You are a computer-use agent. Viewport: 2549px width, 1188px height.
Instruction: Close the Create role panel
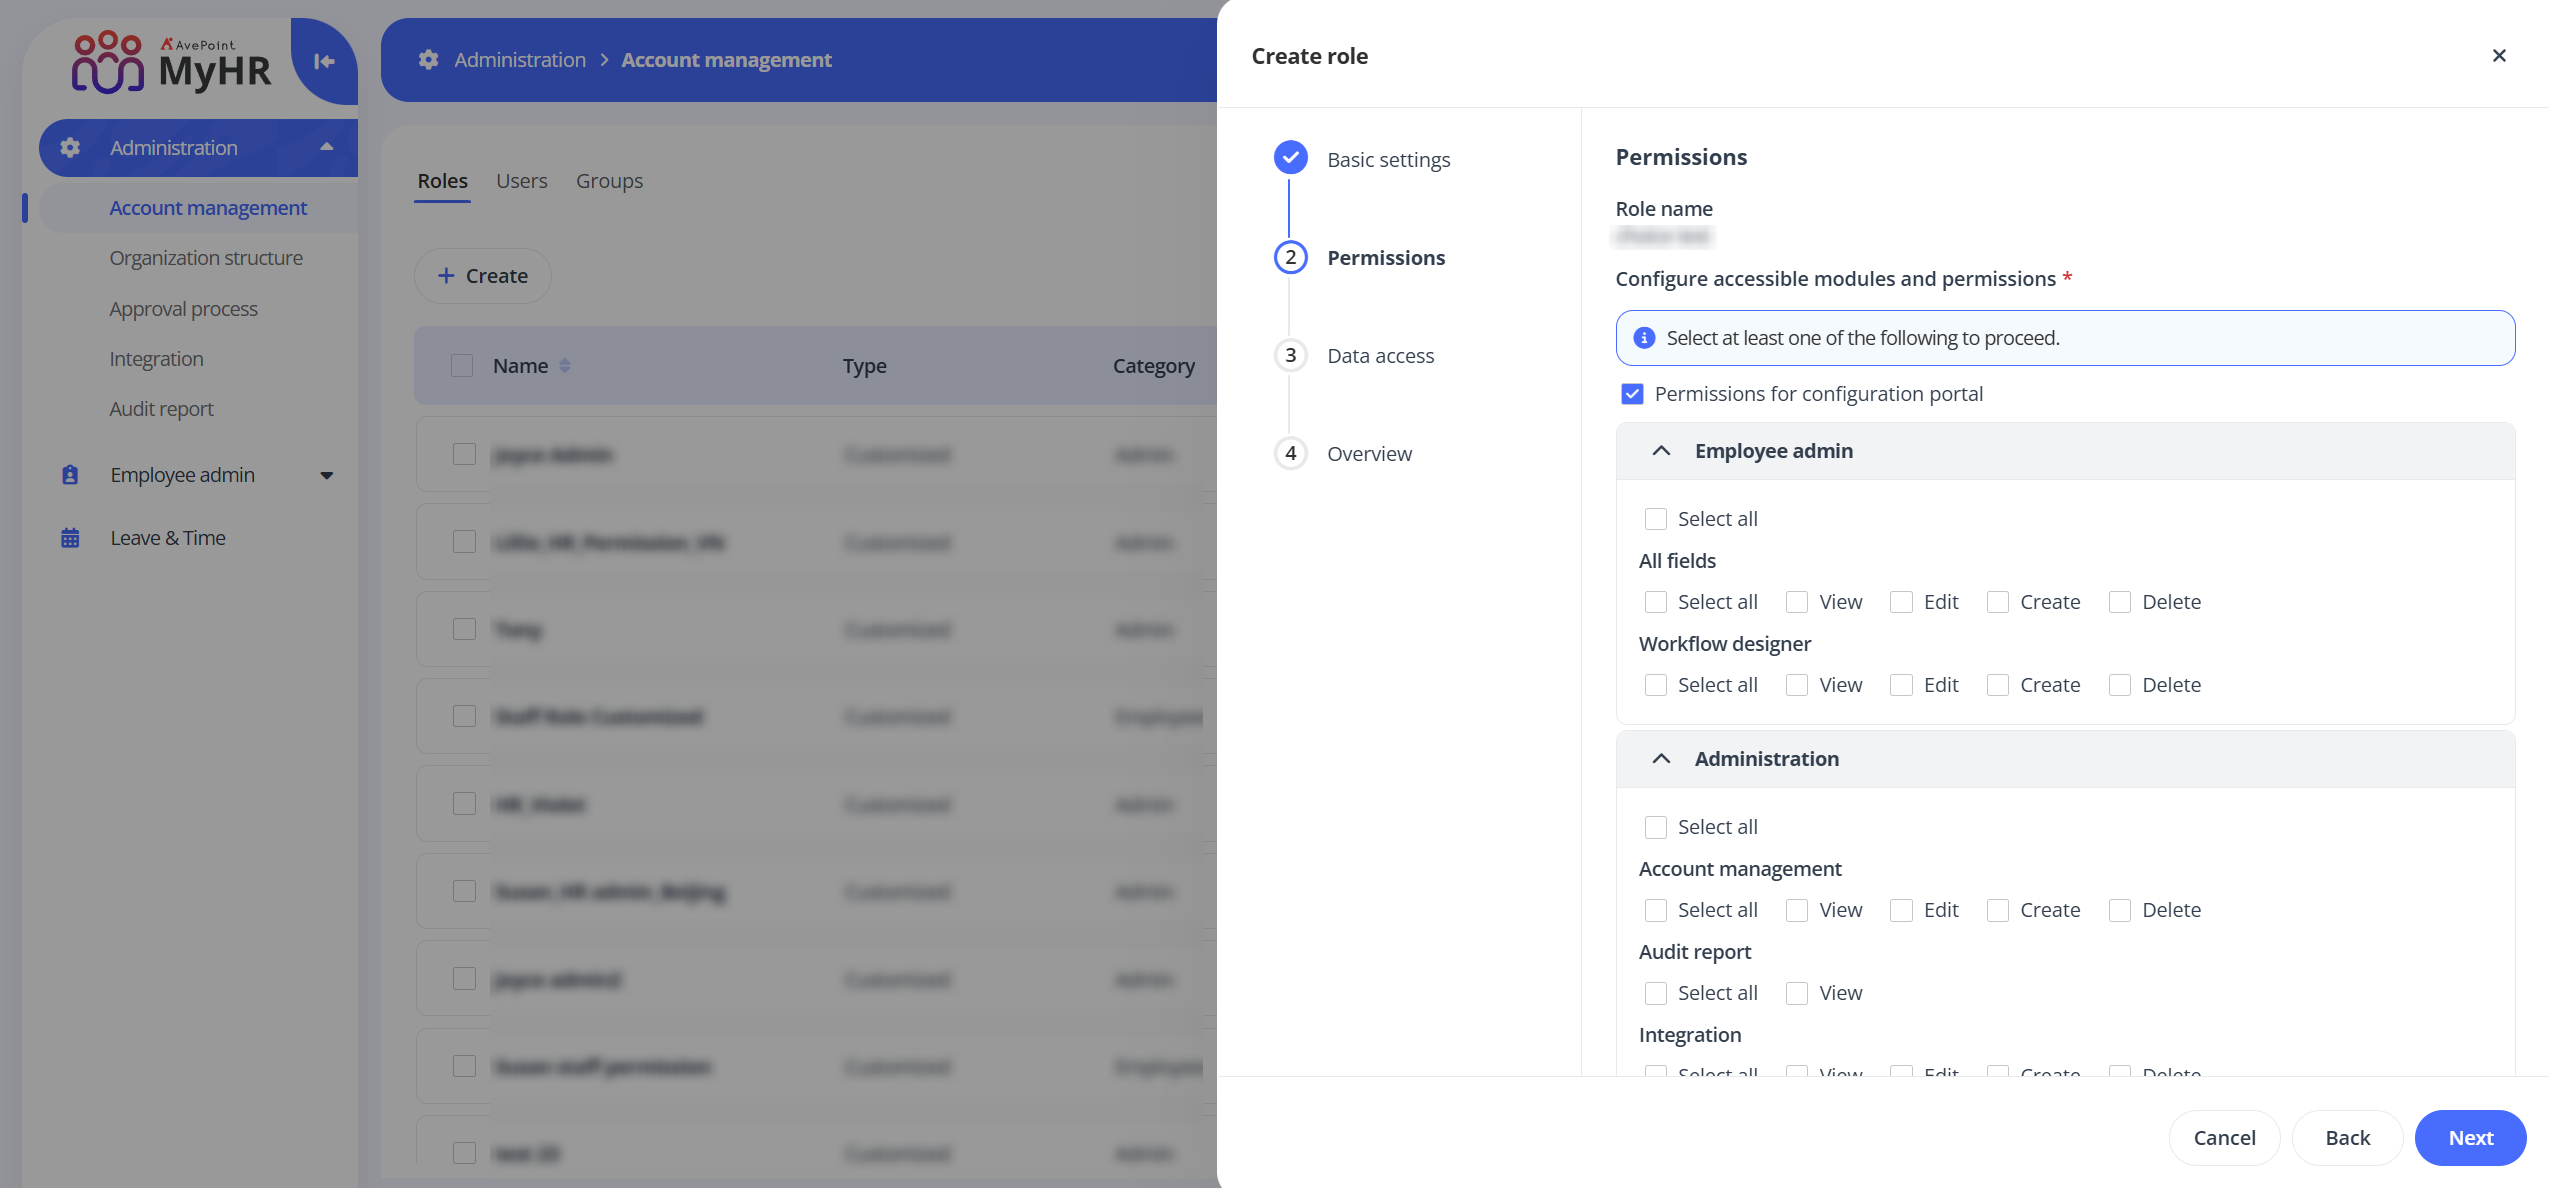2498,56
